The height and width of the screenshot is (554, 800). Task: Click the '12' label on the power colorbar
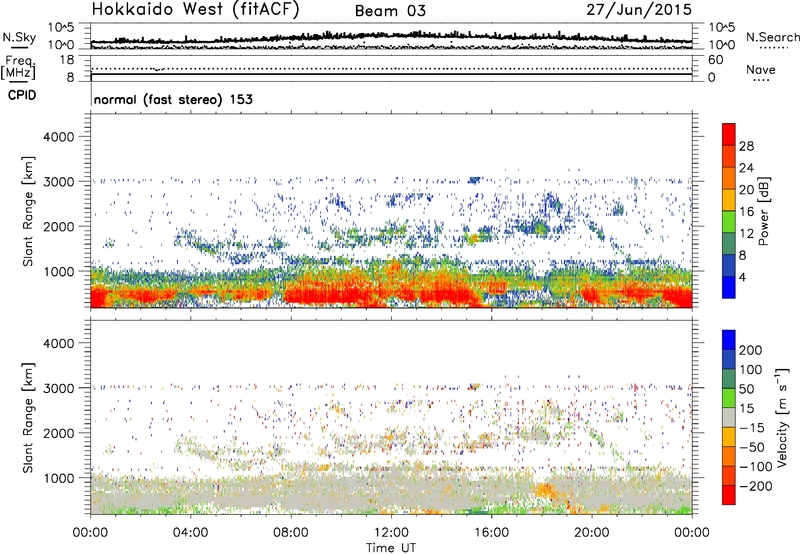click(x=746, y=234)
